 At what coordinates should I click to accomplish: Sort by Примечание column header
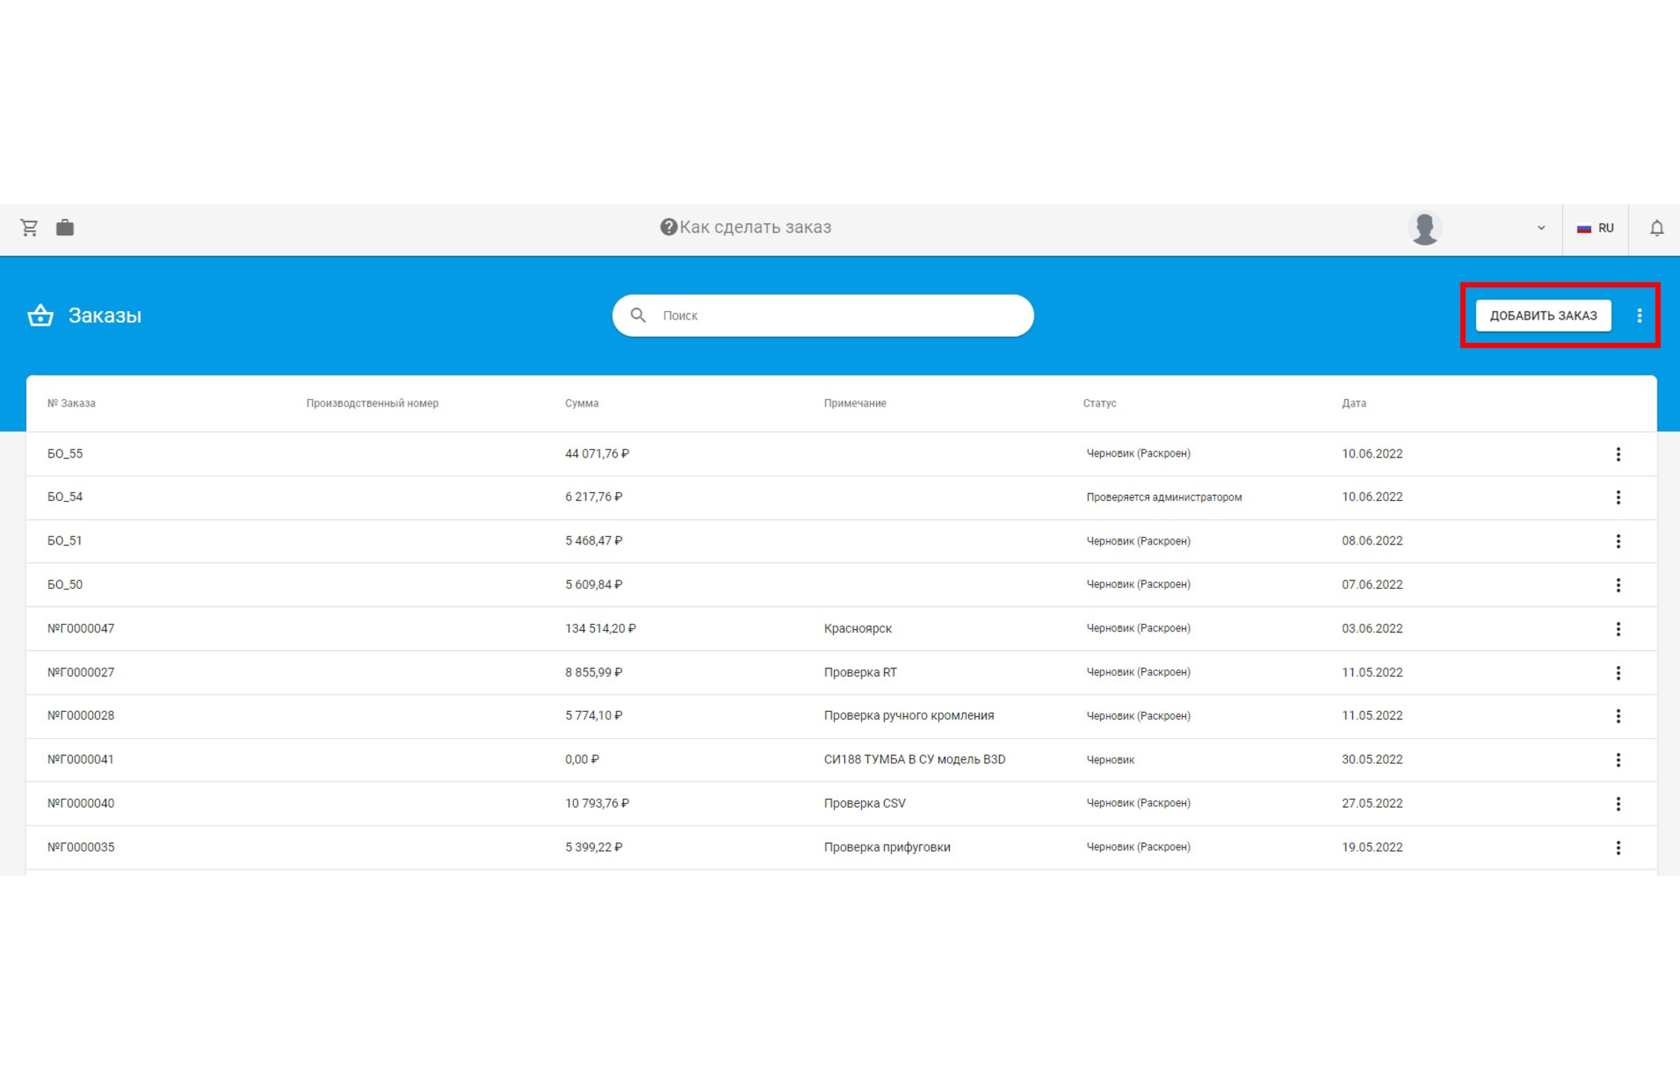[855, 403]
